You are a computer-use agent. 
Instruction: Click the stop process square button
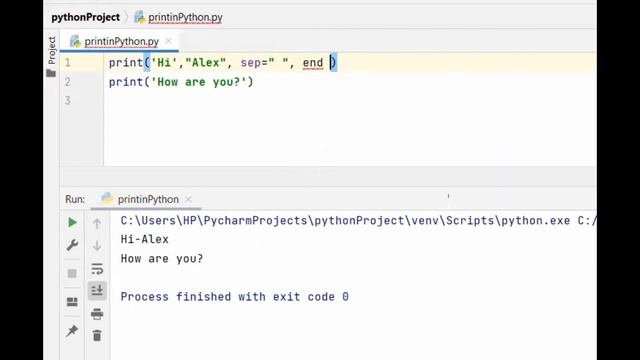[x=72, y=273]
